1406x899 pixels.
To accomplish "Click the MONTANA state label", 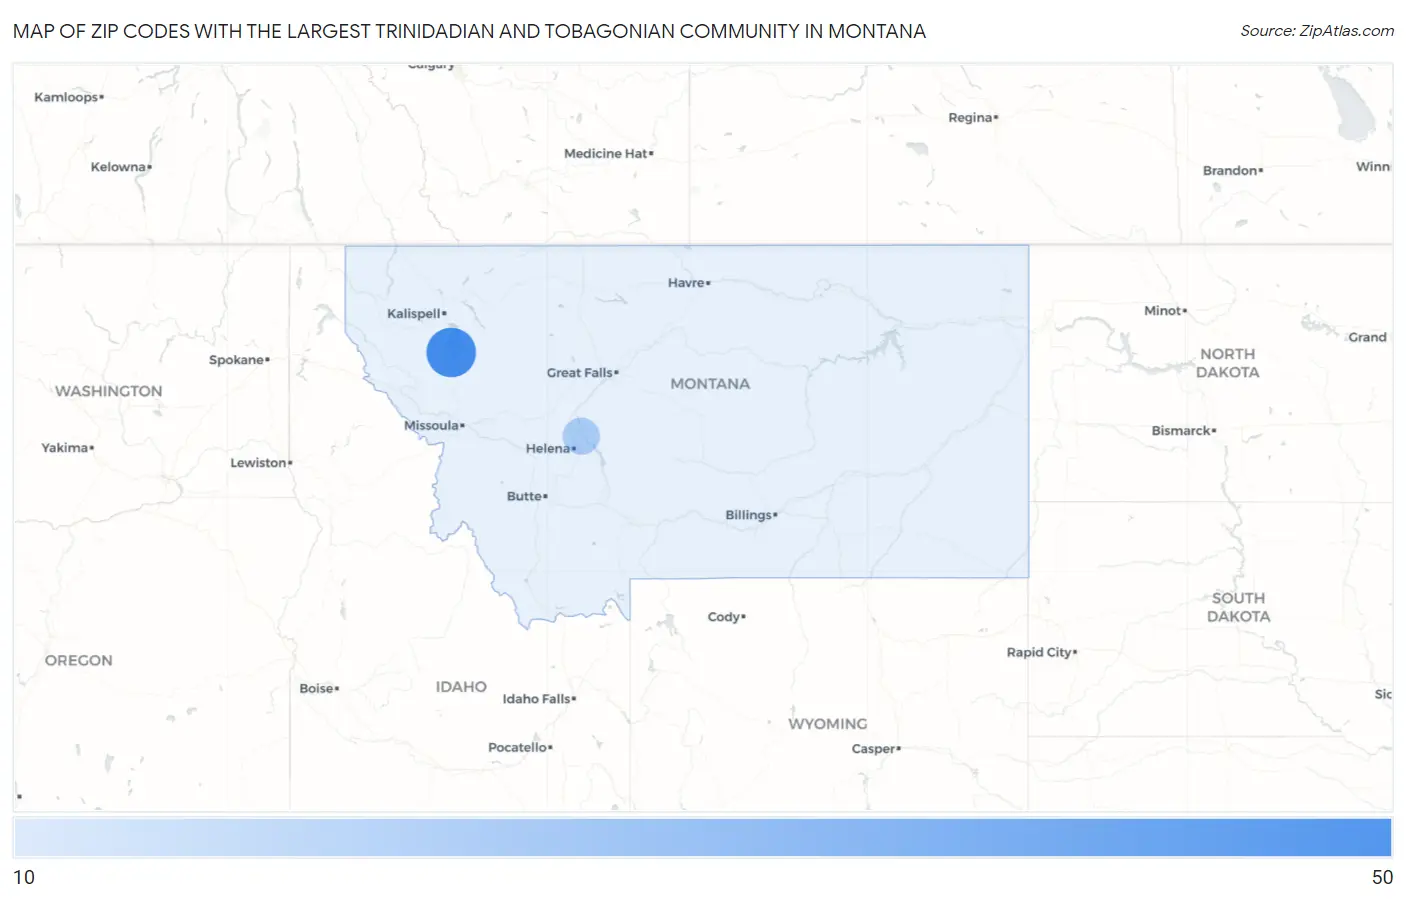I will [710, 384].
